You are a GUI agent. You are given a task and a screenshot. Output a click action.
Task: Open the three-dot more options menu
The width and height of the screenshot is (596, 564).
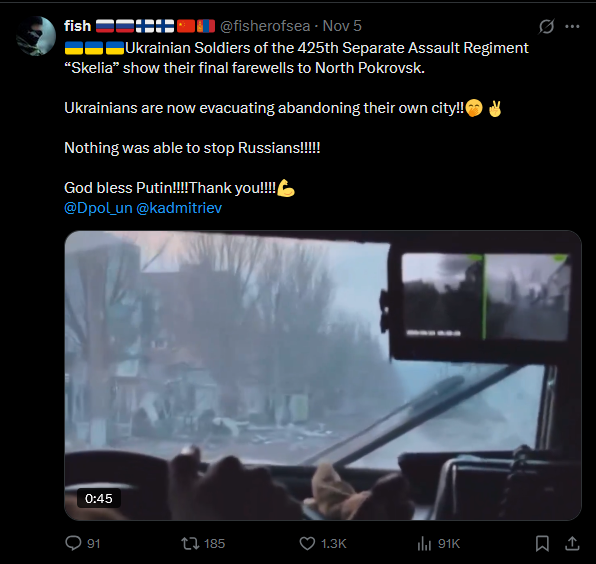point(572,26)
